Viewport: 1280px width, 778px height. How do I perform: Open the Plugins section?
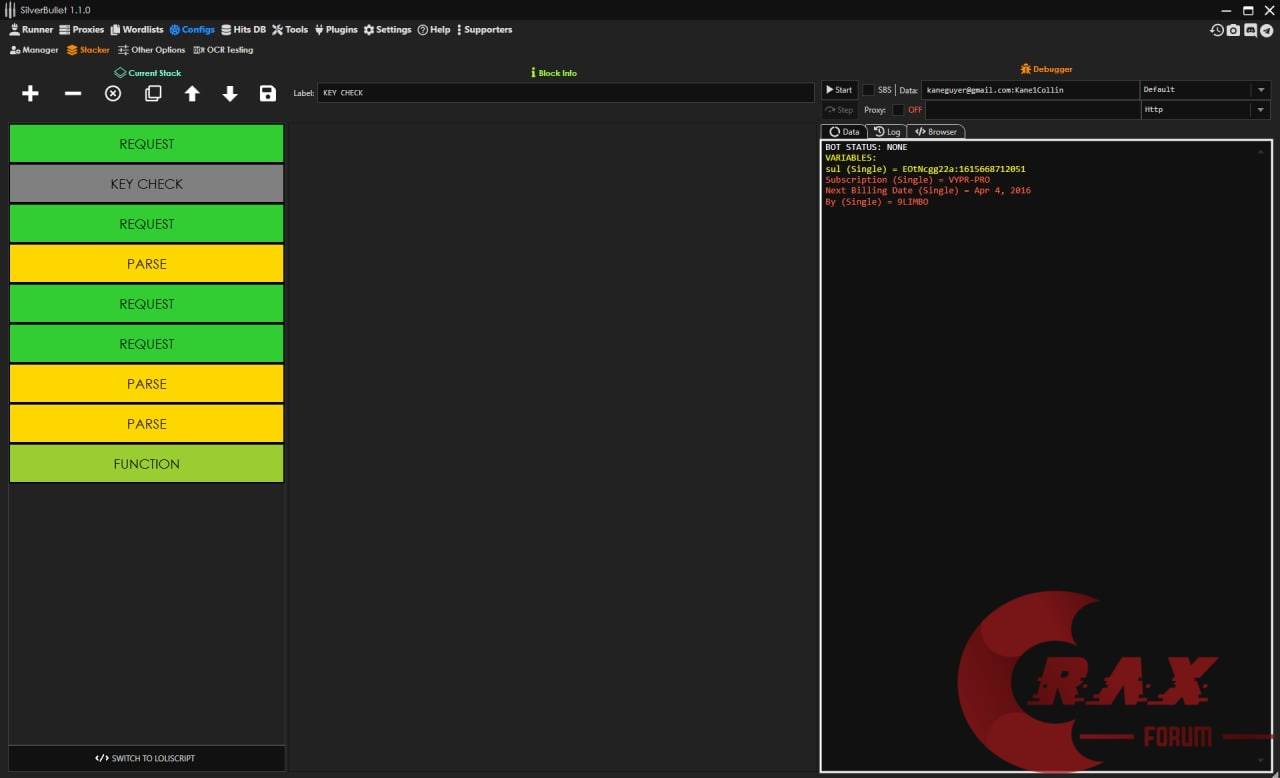pyautogui.click(x=336, y=30)
